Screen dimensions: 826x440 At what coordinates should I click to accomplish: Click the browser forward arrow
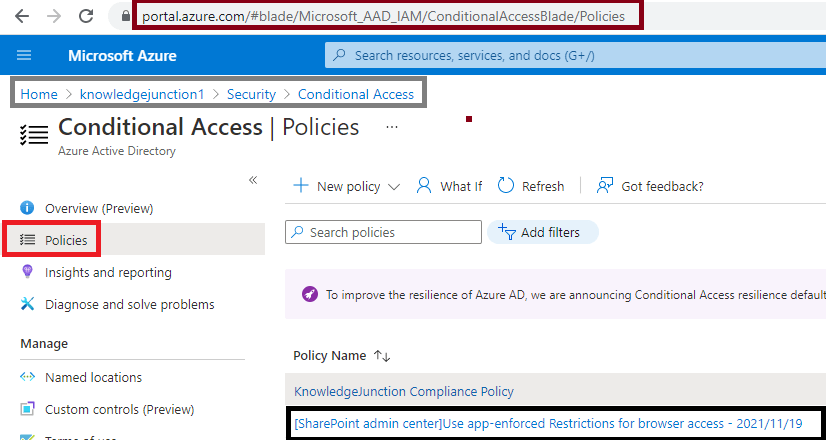tap(54, 16)
